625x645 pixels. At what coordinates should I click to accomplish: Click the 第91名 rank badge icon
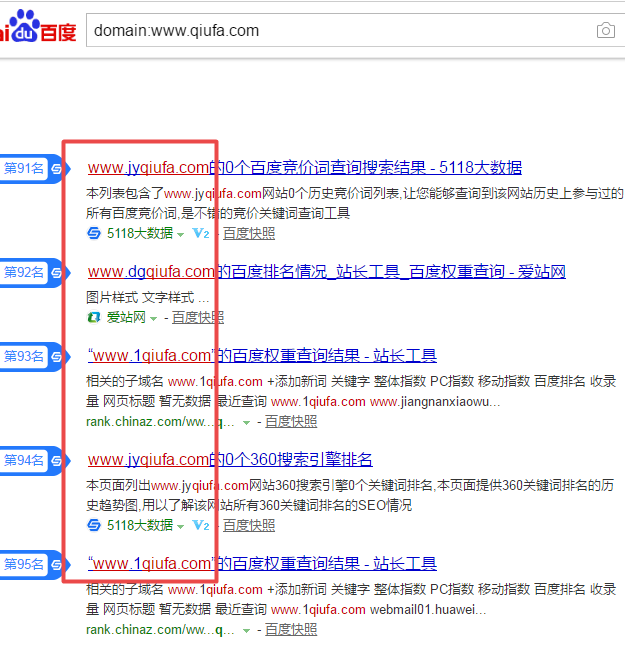pos(56,168)
